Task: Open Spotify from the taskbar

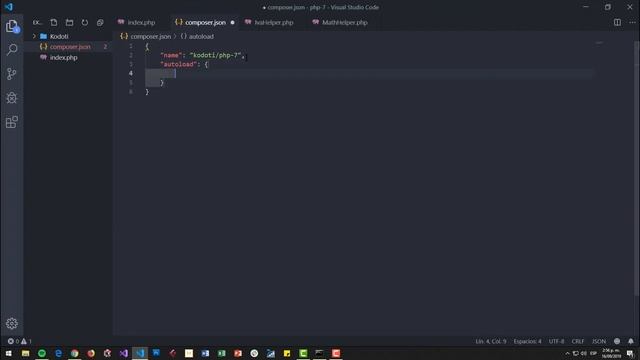Action: pos(42,353)
